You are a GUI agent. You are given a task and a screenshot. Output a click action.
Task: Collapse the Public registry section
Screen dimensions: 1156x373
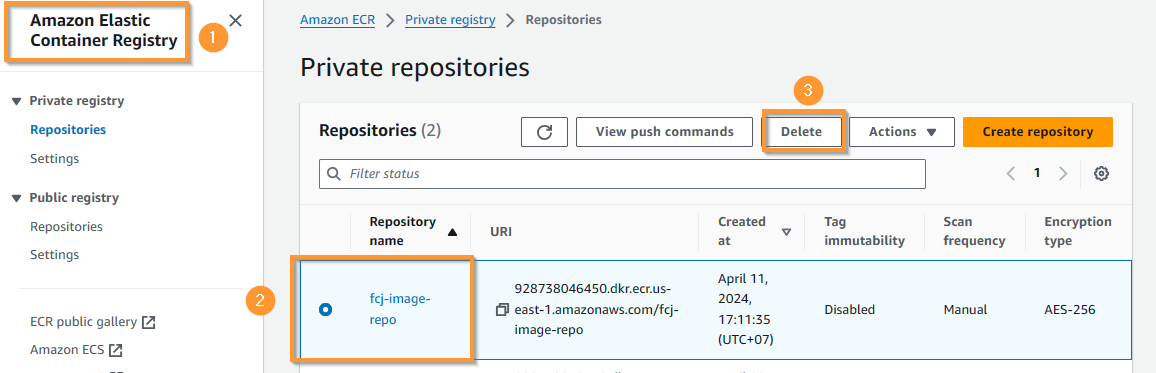tap(17, 198)
